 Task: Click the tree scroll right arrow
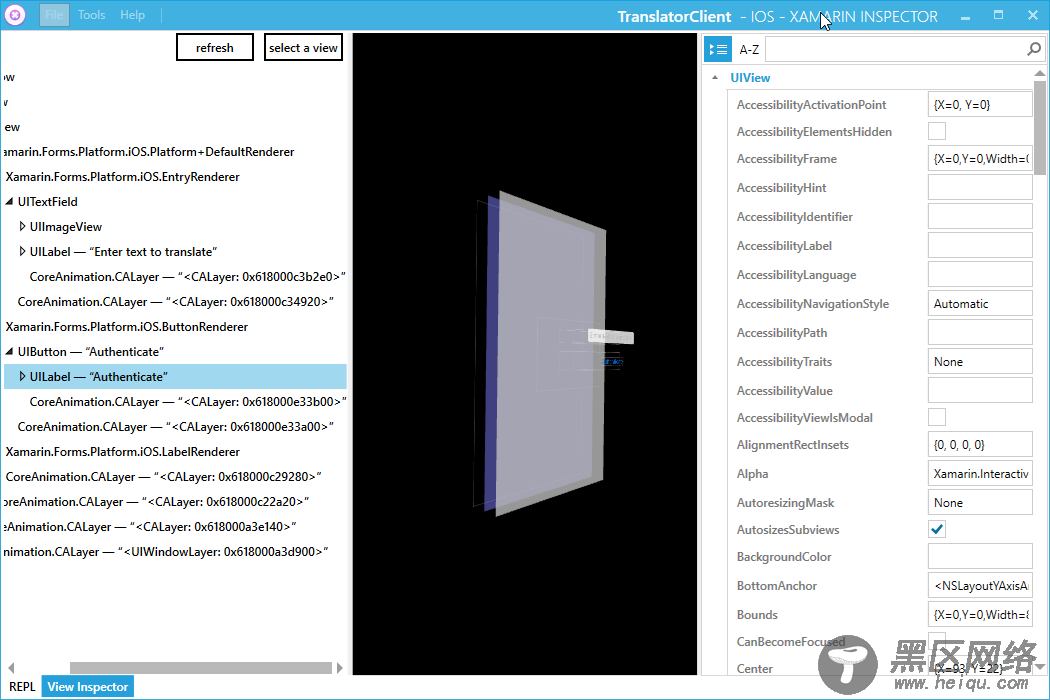coord(340,668)
